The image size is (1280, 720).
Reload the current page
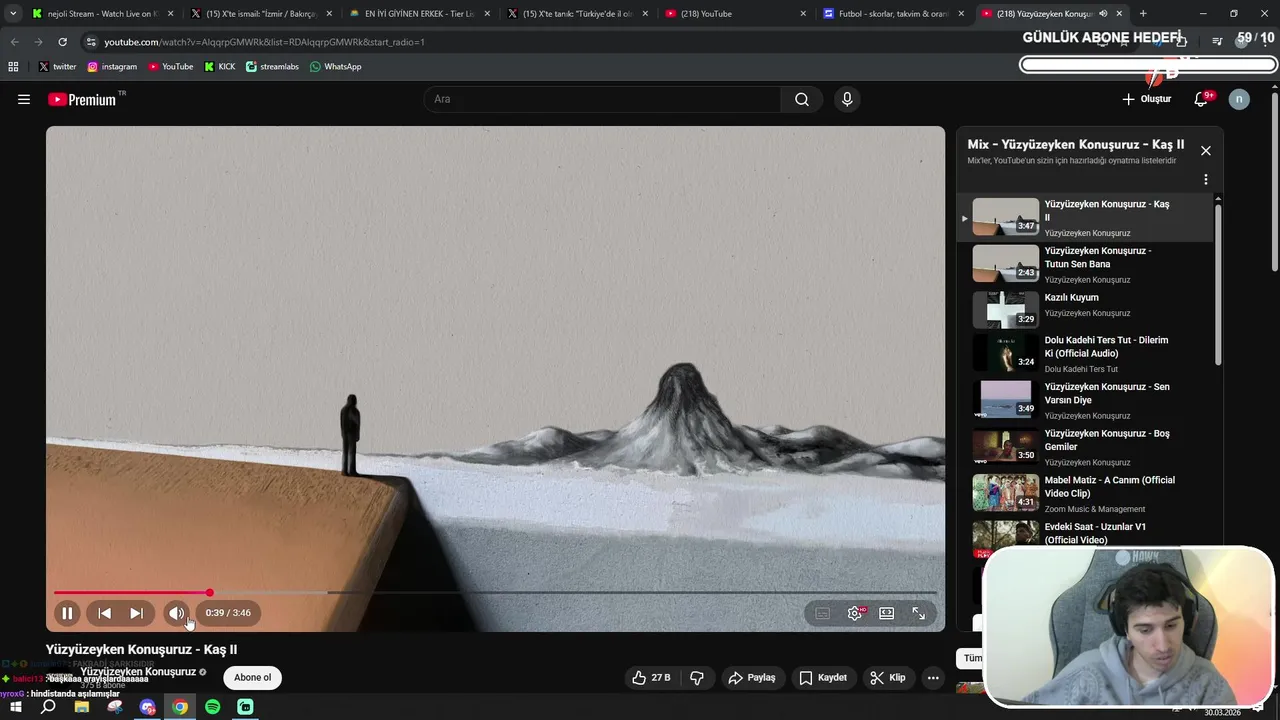pos(62,42)
